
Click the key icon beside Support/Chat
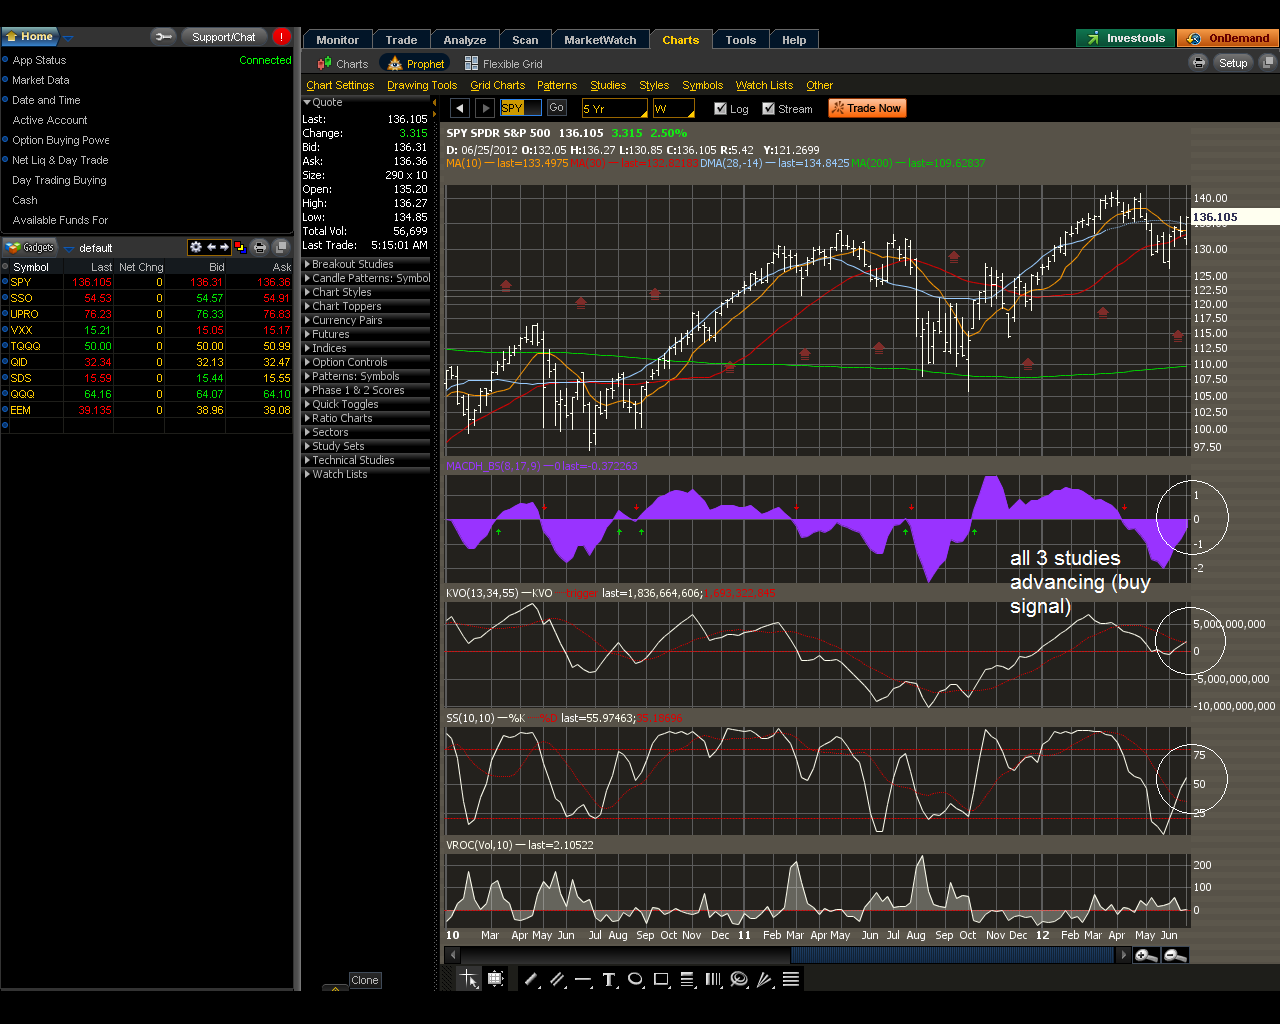coord(163,37)
